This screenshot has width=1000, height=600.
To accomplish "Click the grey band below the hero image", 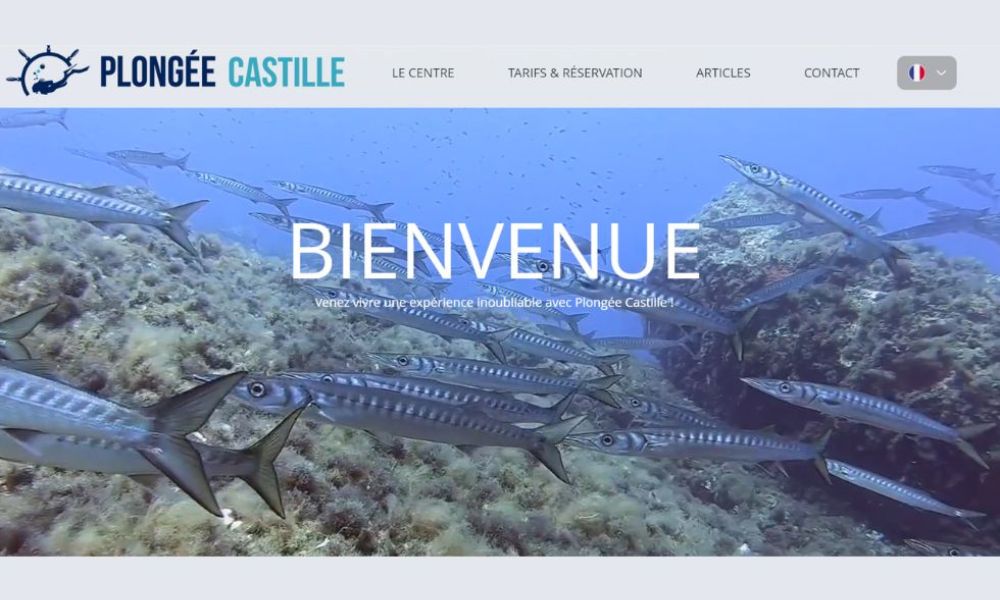I will click(x=500, y=578).
